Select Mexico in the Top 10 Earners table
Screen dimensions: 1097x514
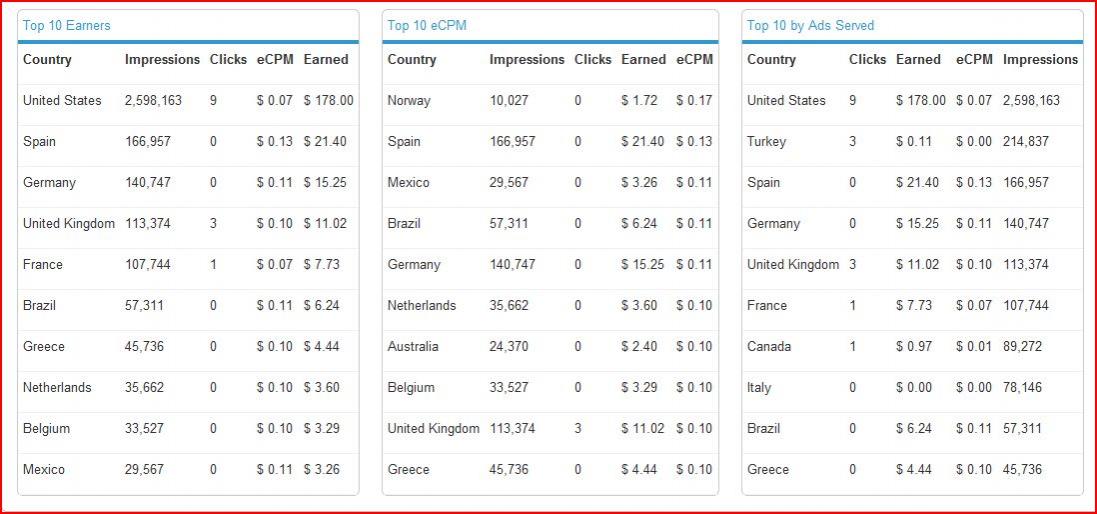(x=44, y=469)
